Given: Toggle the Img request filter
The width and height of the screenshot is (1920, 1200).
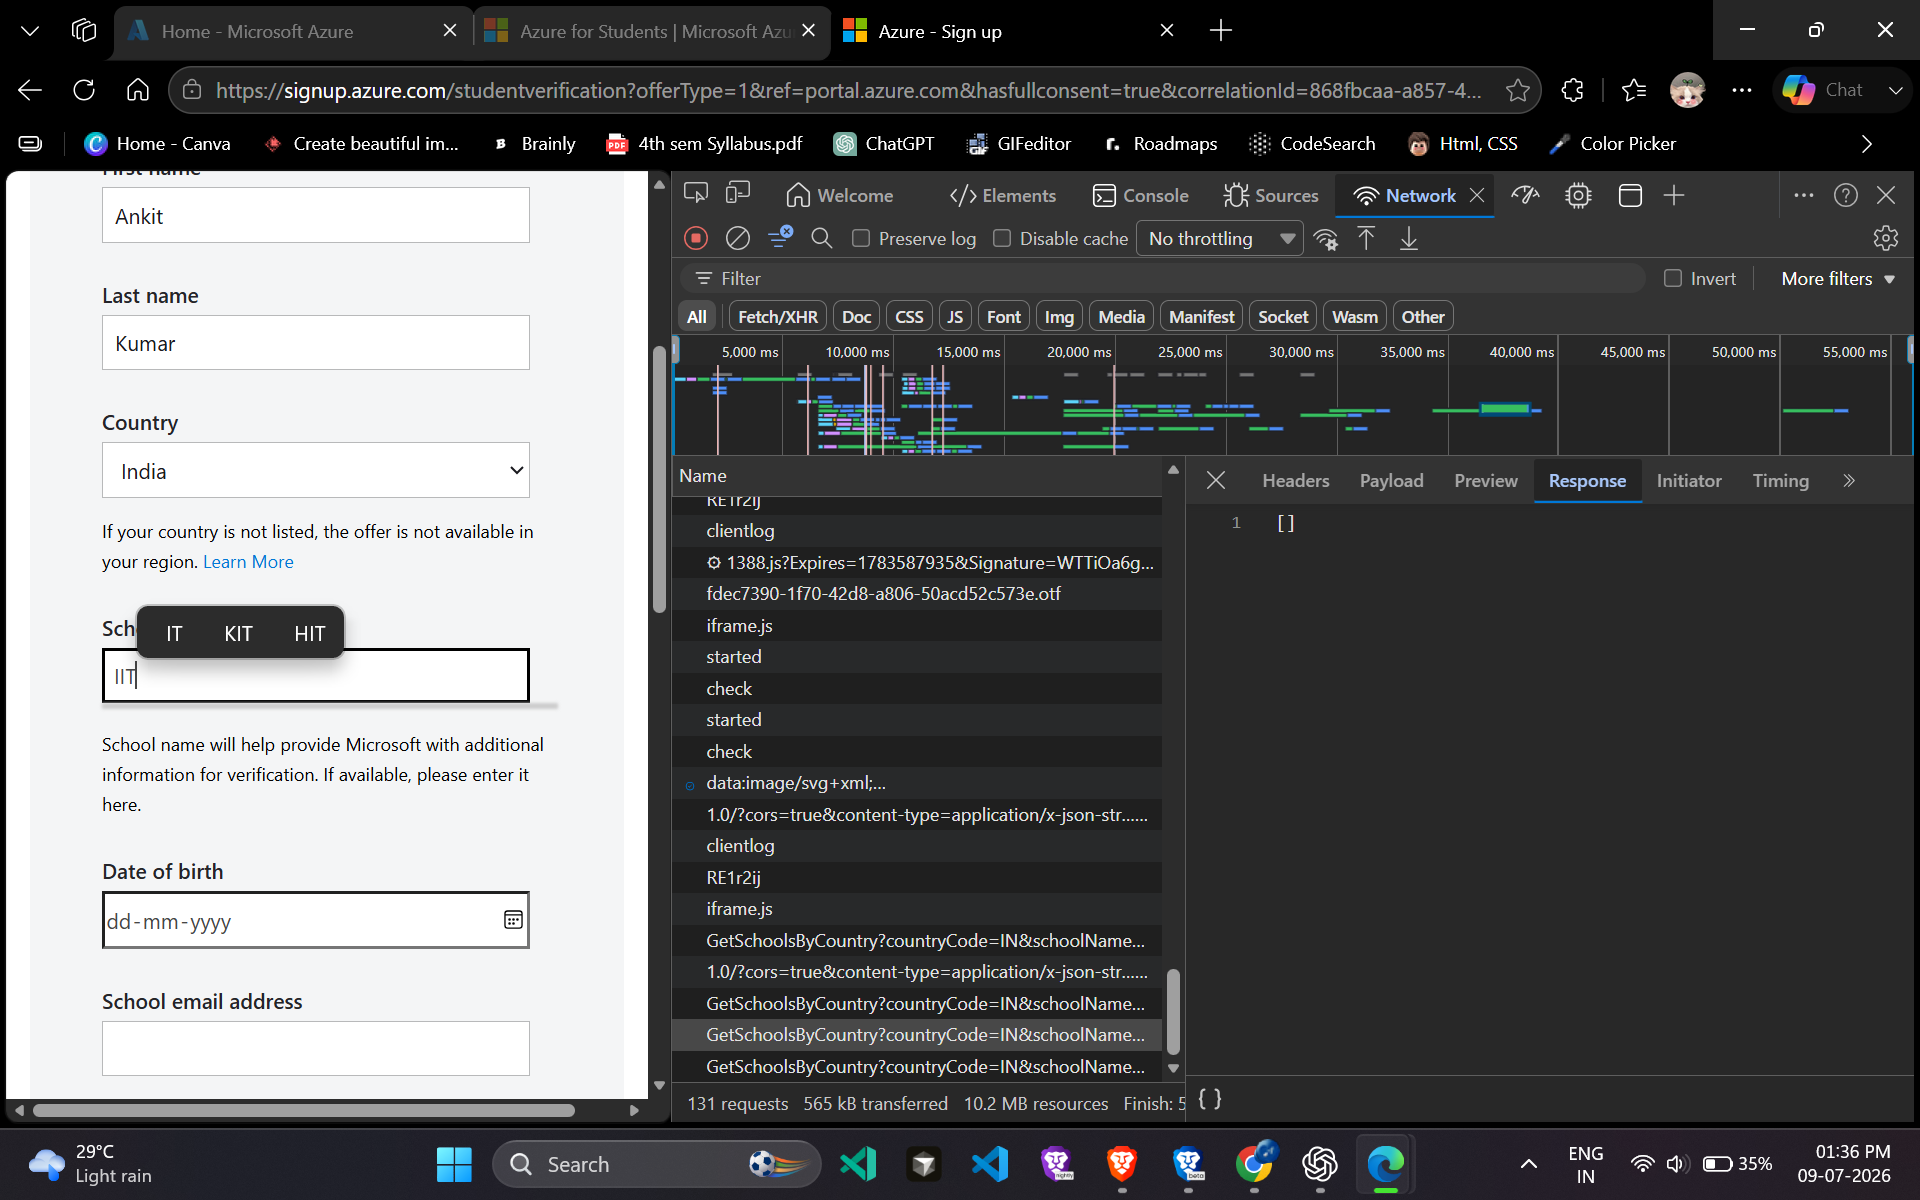Looking at the screenshot, I should pos(1059,317).
